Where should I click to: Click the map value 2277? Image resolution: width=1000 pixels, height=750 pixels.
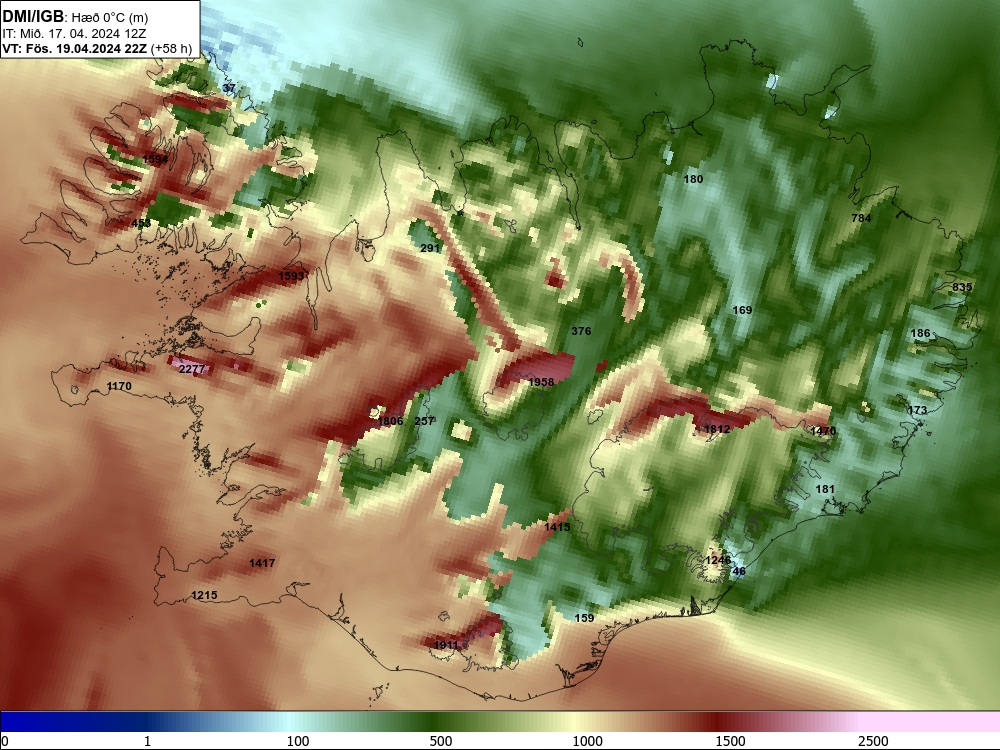(191, 369)
